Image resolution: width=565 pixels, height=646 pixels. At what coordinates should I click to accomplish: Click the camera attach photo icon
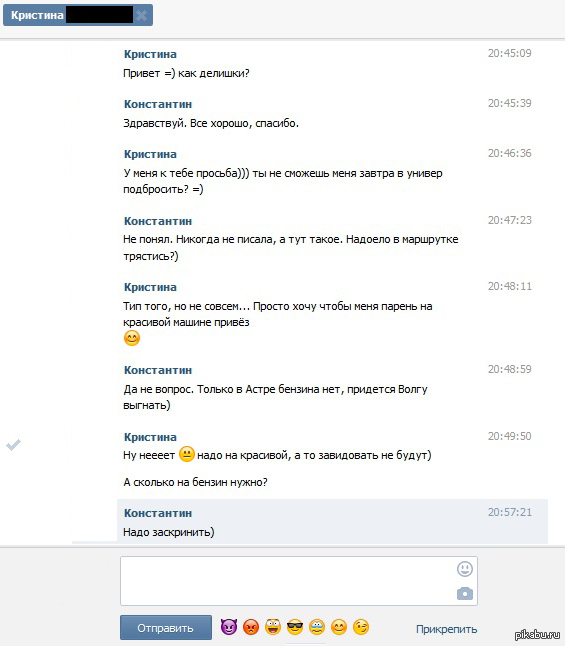464,594
